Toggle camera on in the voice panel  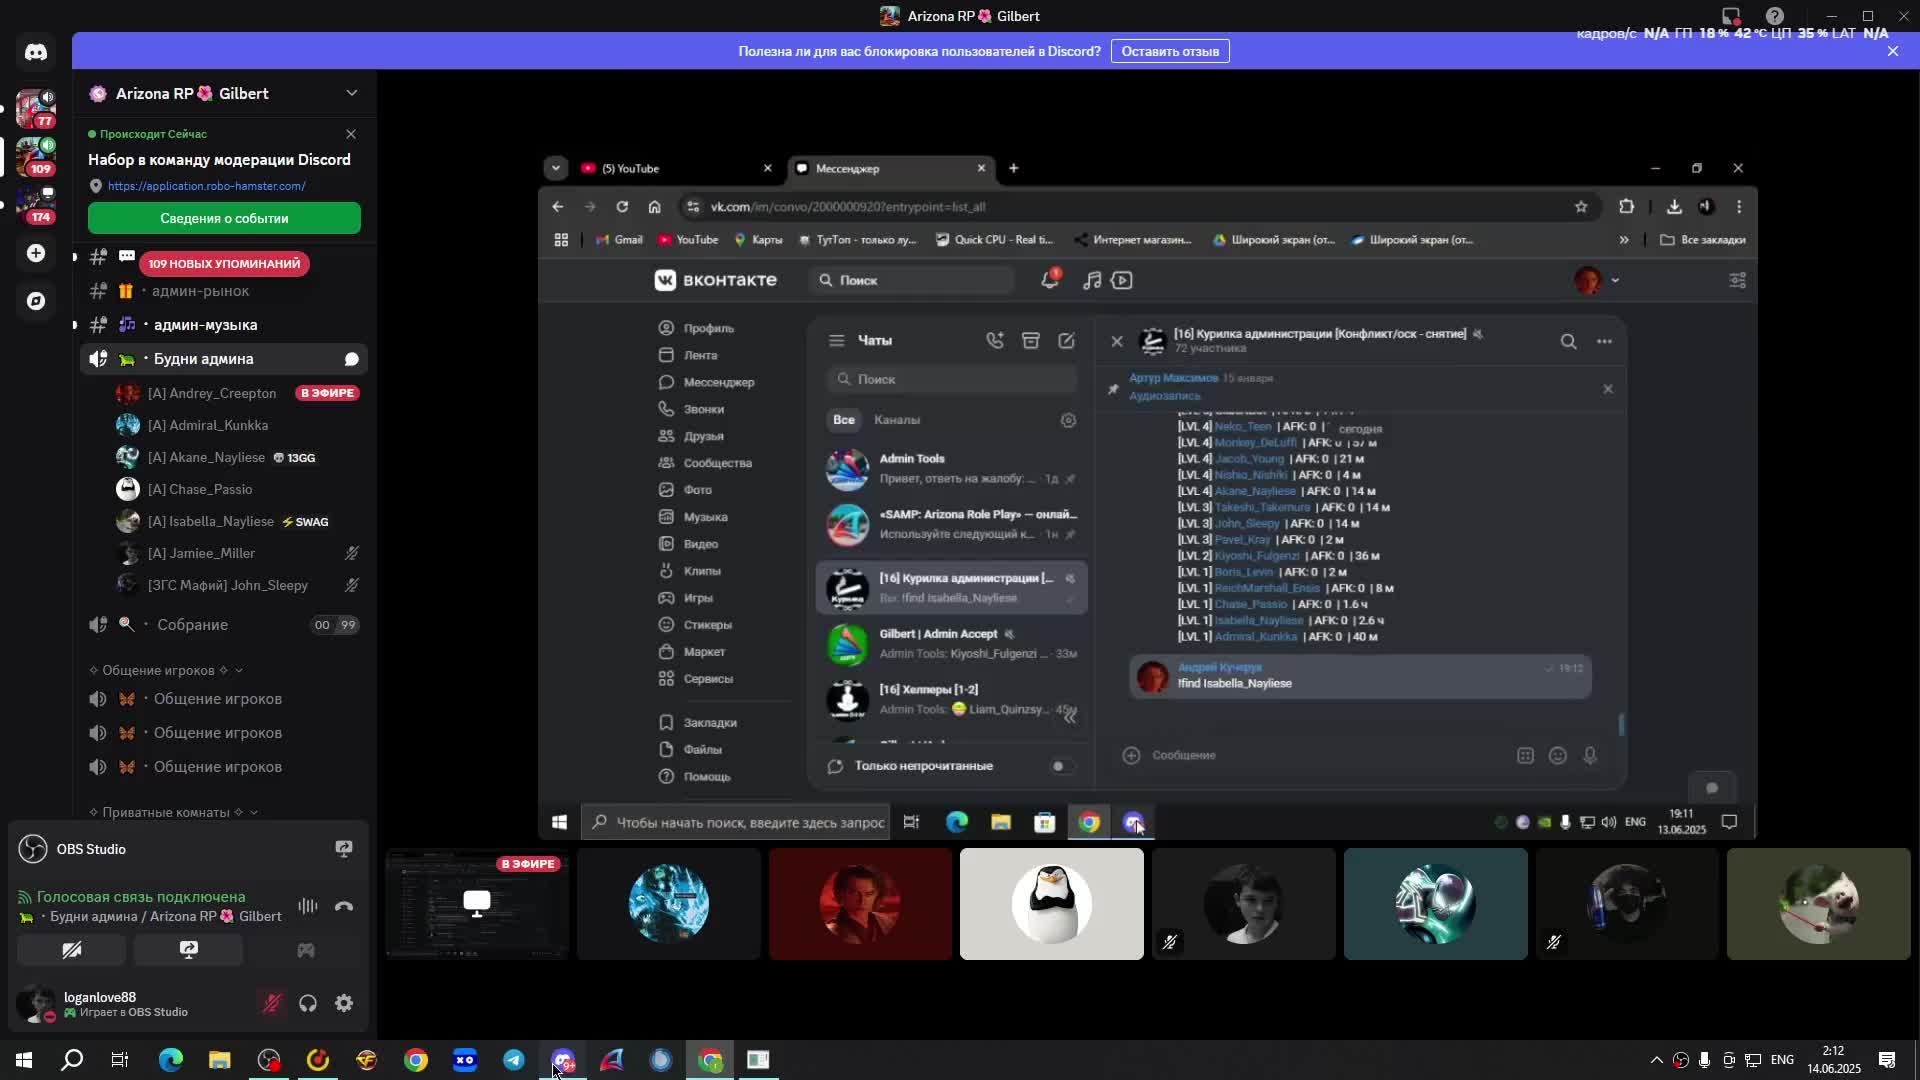(x=72, y=950)
